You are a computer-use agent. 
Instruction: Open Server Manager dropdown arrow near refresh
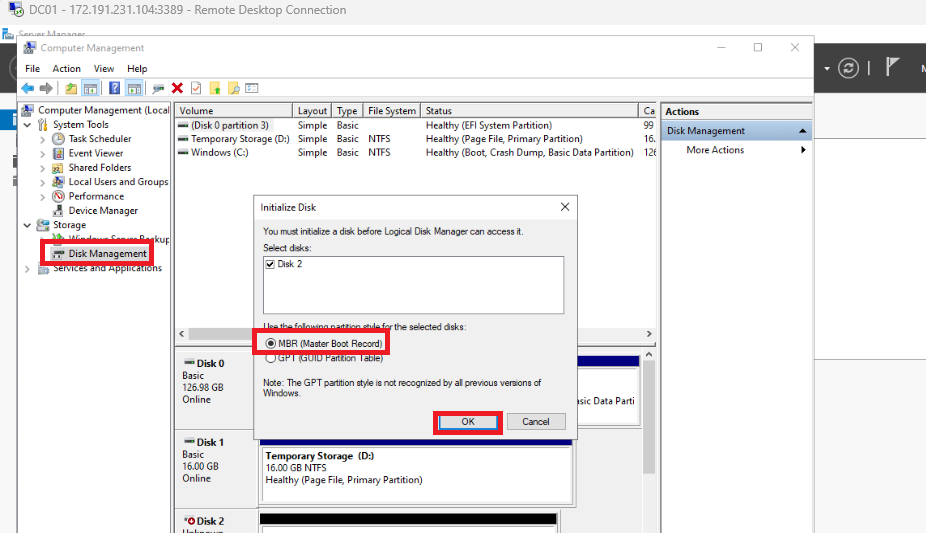tap(827, 69)
